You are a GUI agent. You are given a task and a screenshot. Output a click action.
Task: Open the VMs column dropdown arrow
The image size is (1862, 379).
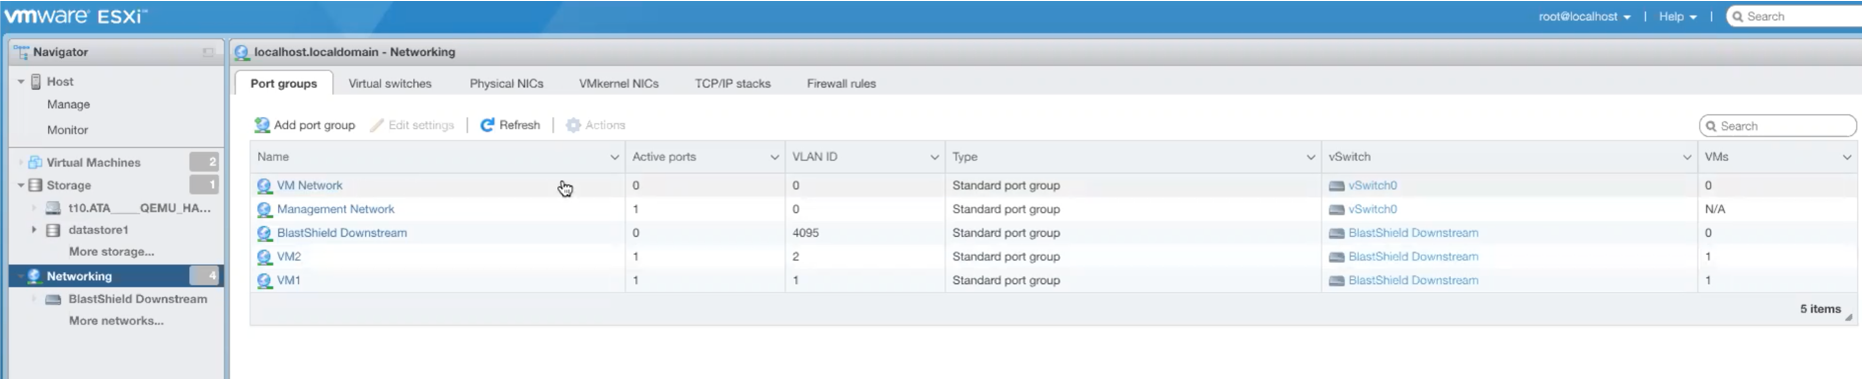[1847, 157]
